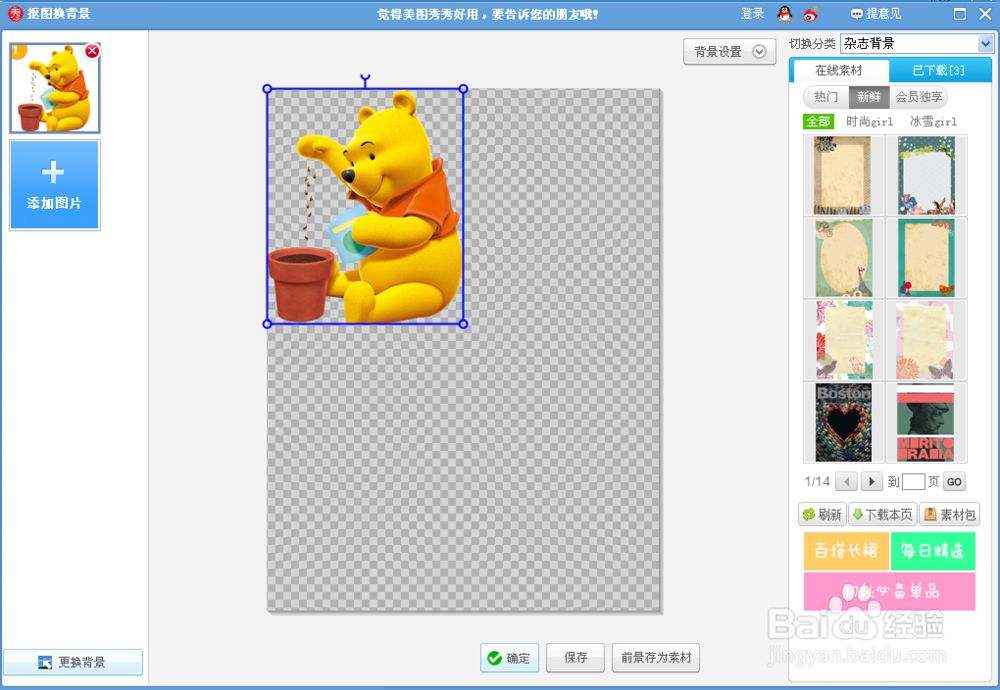Click the bottom-right selection corner handle

pyautogui.click(x=464, y=324)
